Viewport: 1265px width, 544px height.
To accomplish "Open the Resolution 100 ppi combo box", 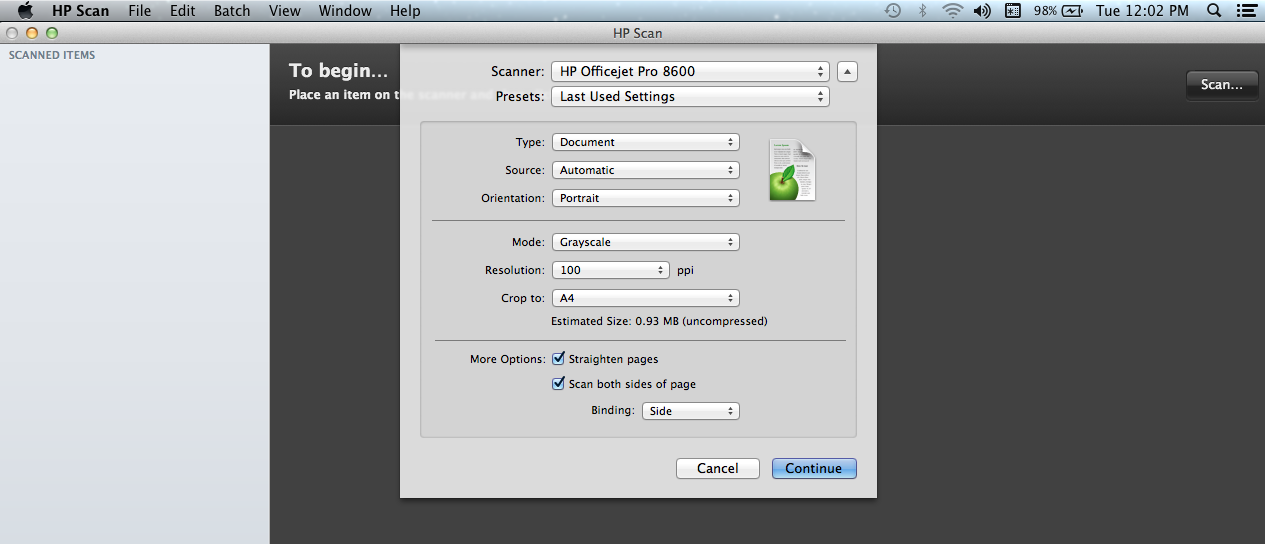I will tap(610, 270).
